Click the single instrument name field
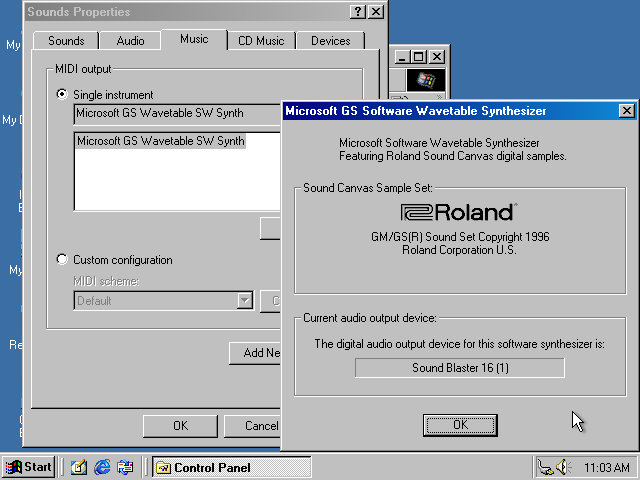640x480 pixels. 177,114
